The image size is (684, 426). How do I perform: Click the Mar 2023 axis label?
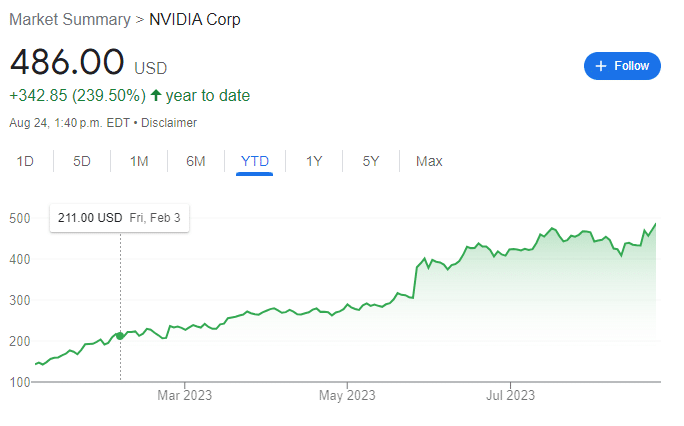click(x=185, y=395)
